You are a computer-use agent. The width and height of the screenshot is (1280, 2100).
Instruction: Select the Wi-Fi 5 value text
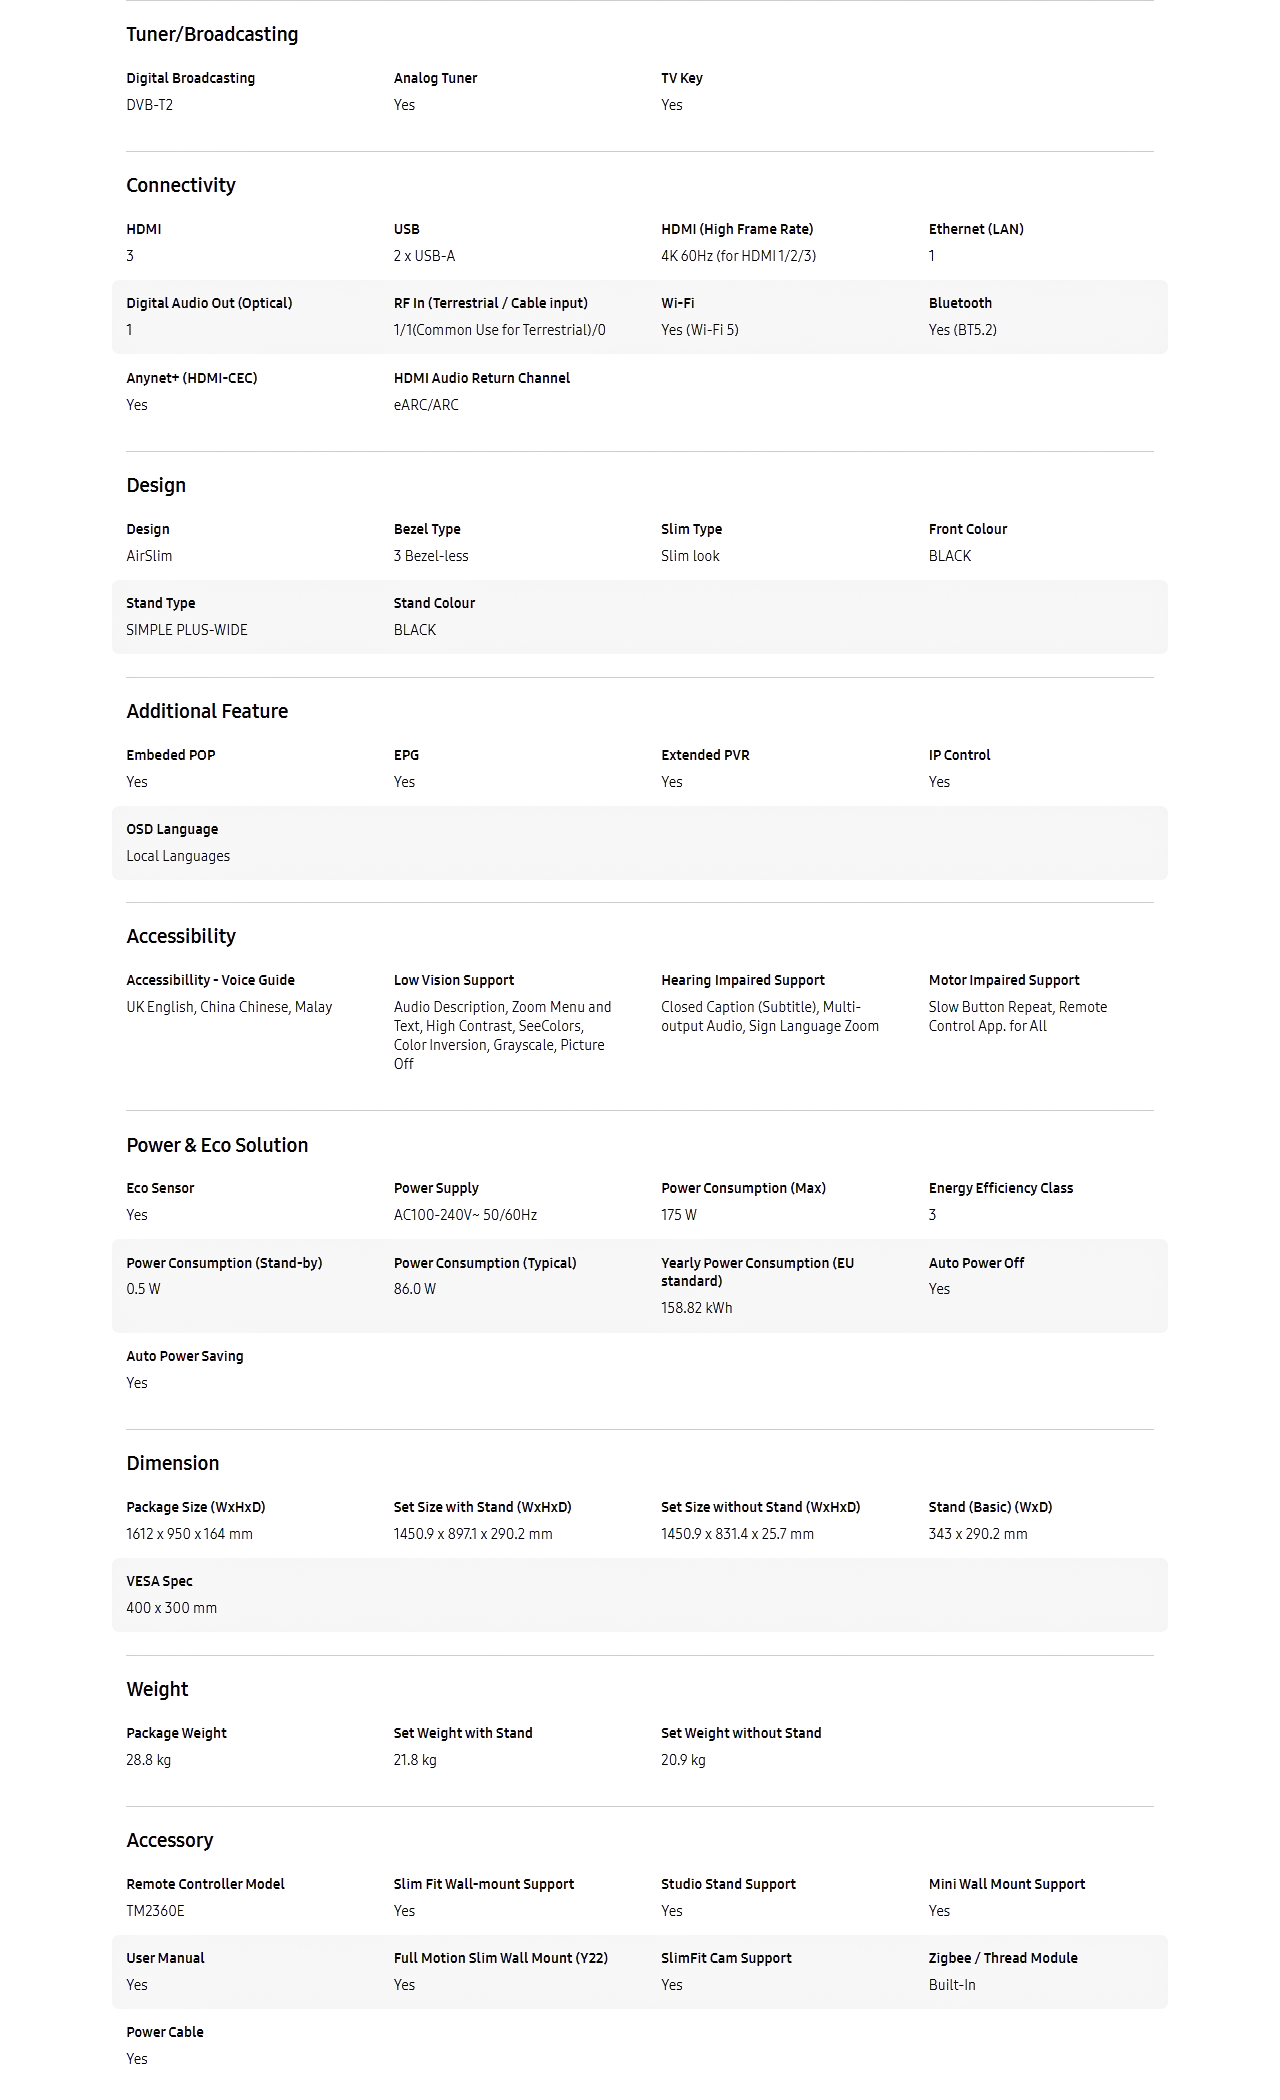click(x=700, y=330)
